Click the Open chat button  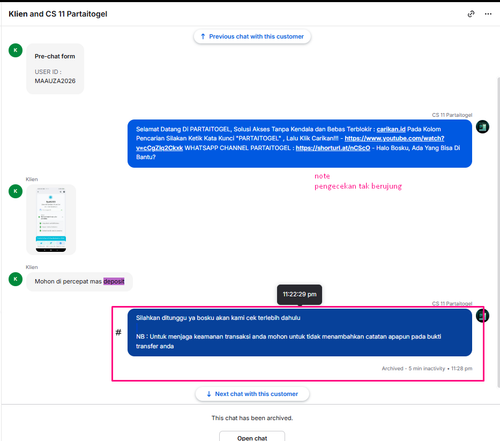point(252,437)
